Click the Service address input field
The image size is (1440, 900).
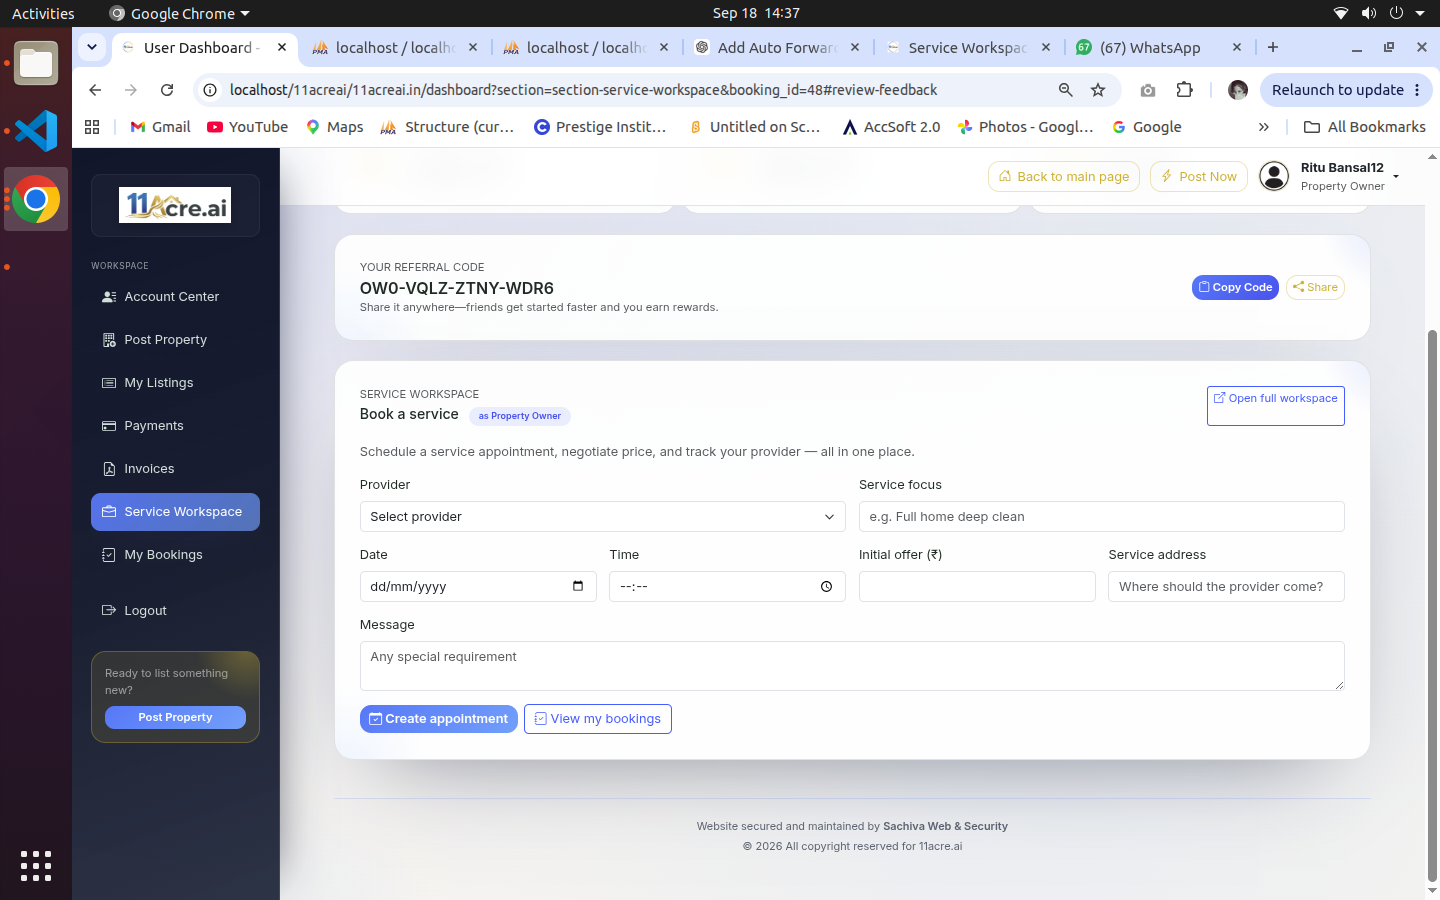(x=1226, y=587)
